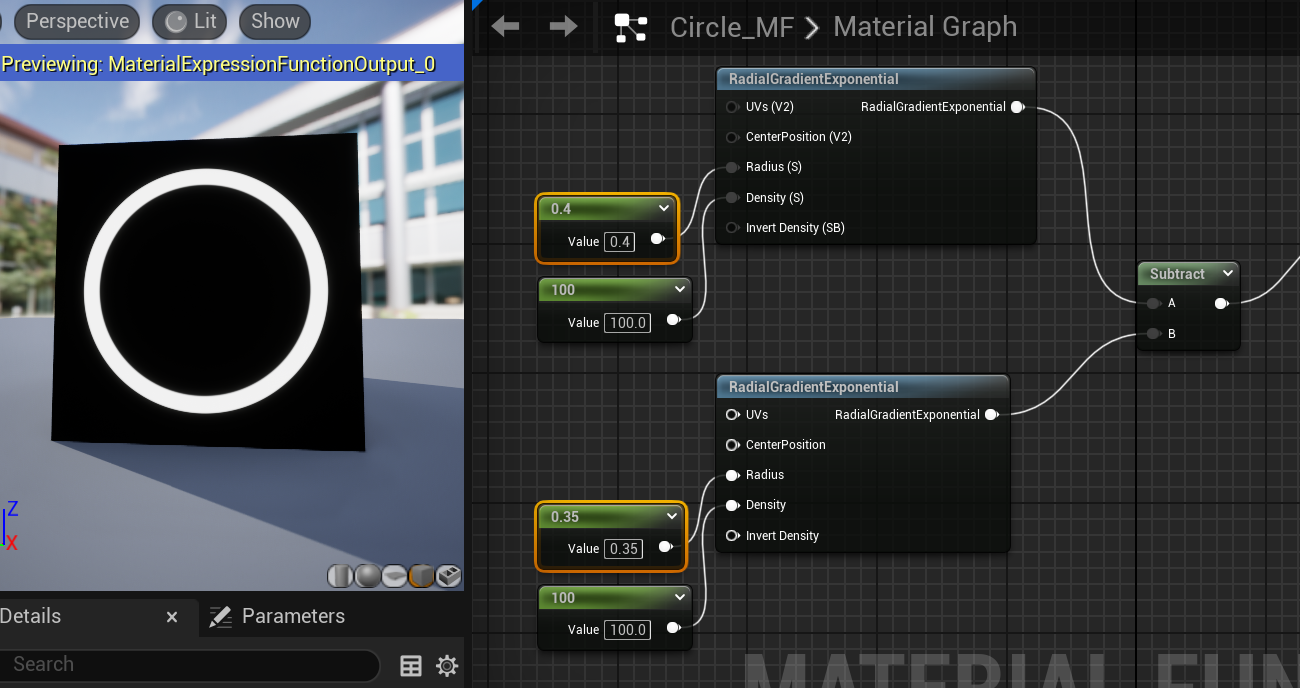Click the Subtract node's A input pin
Viewport: 1300px width, 688px height.
tap(1154, 303)
